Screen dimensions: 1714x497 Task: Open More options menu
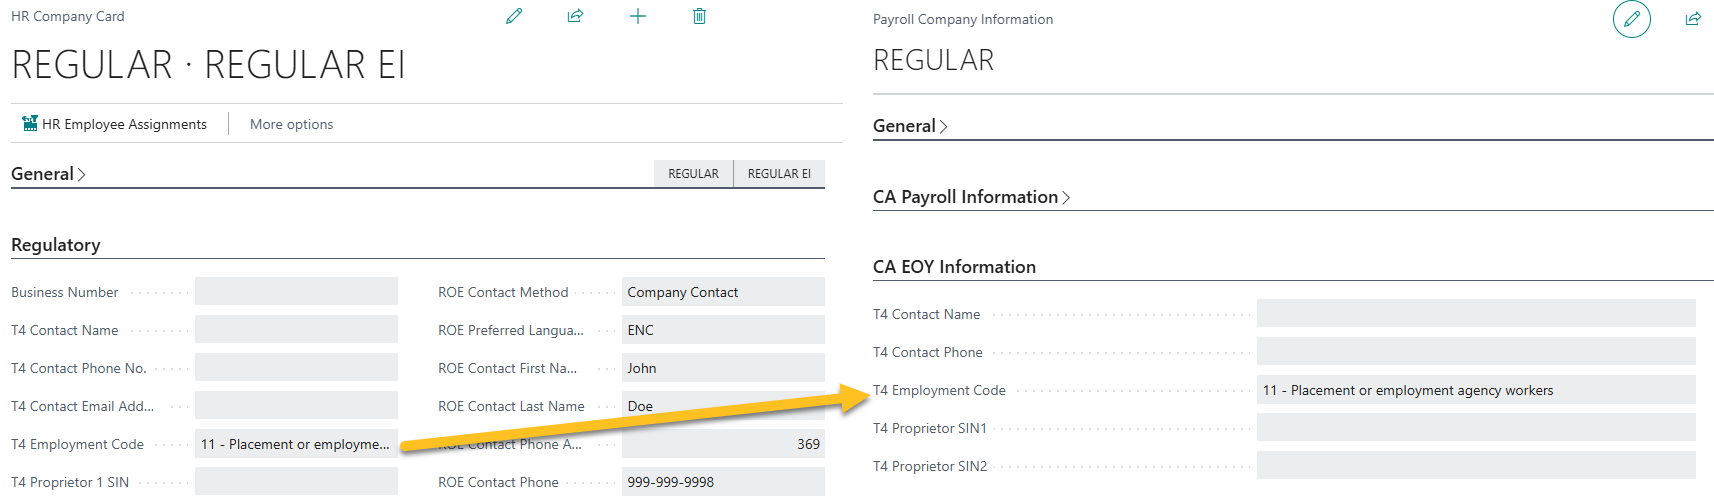pyautogui.click(x=291, y=124)
